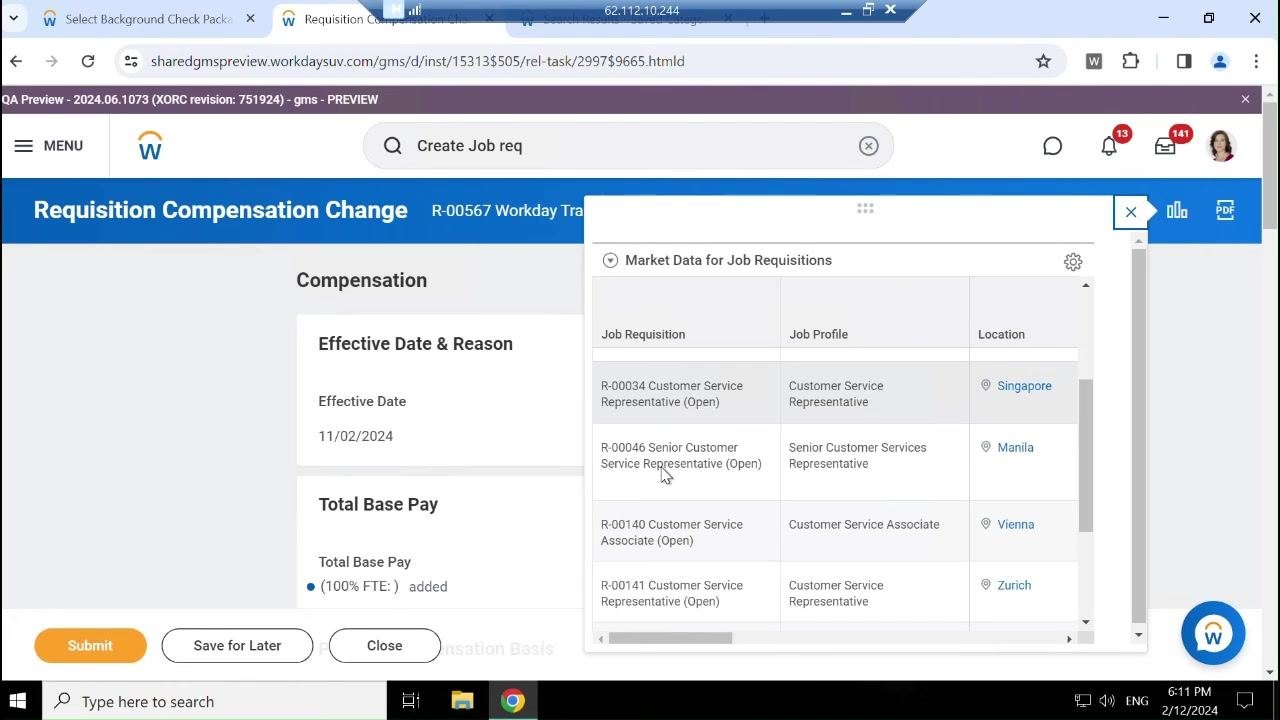Open the Workday home logo
The width and height of the screenshot is (1280, 720).
[150, 146]
